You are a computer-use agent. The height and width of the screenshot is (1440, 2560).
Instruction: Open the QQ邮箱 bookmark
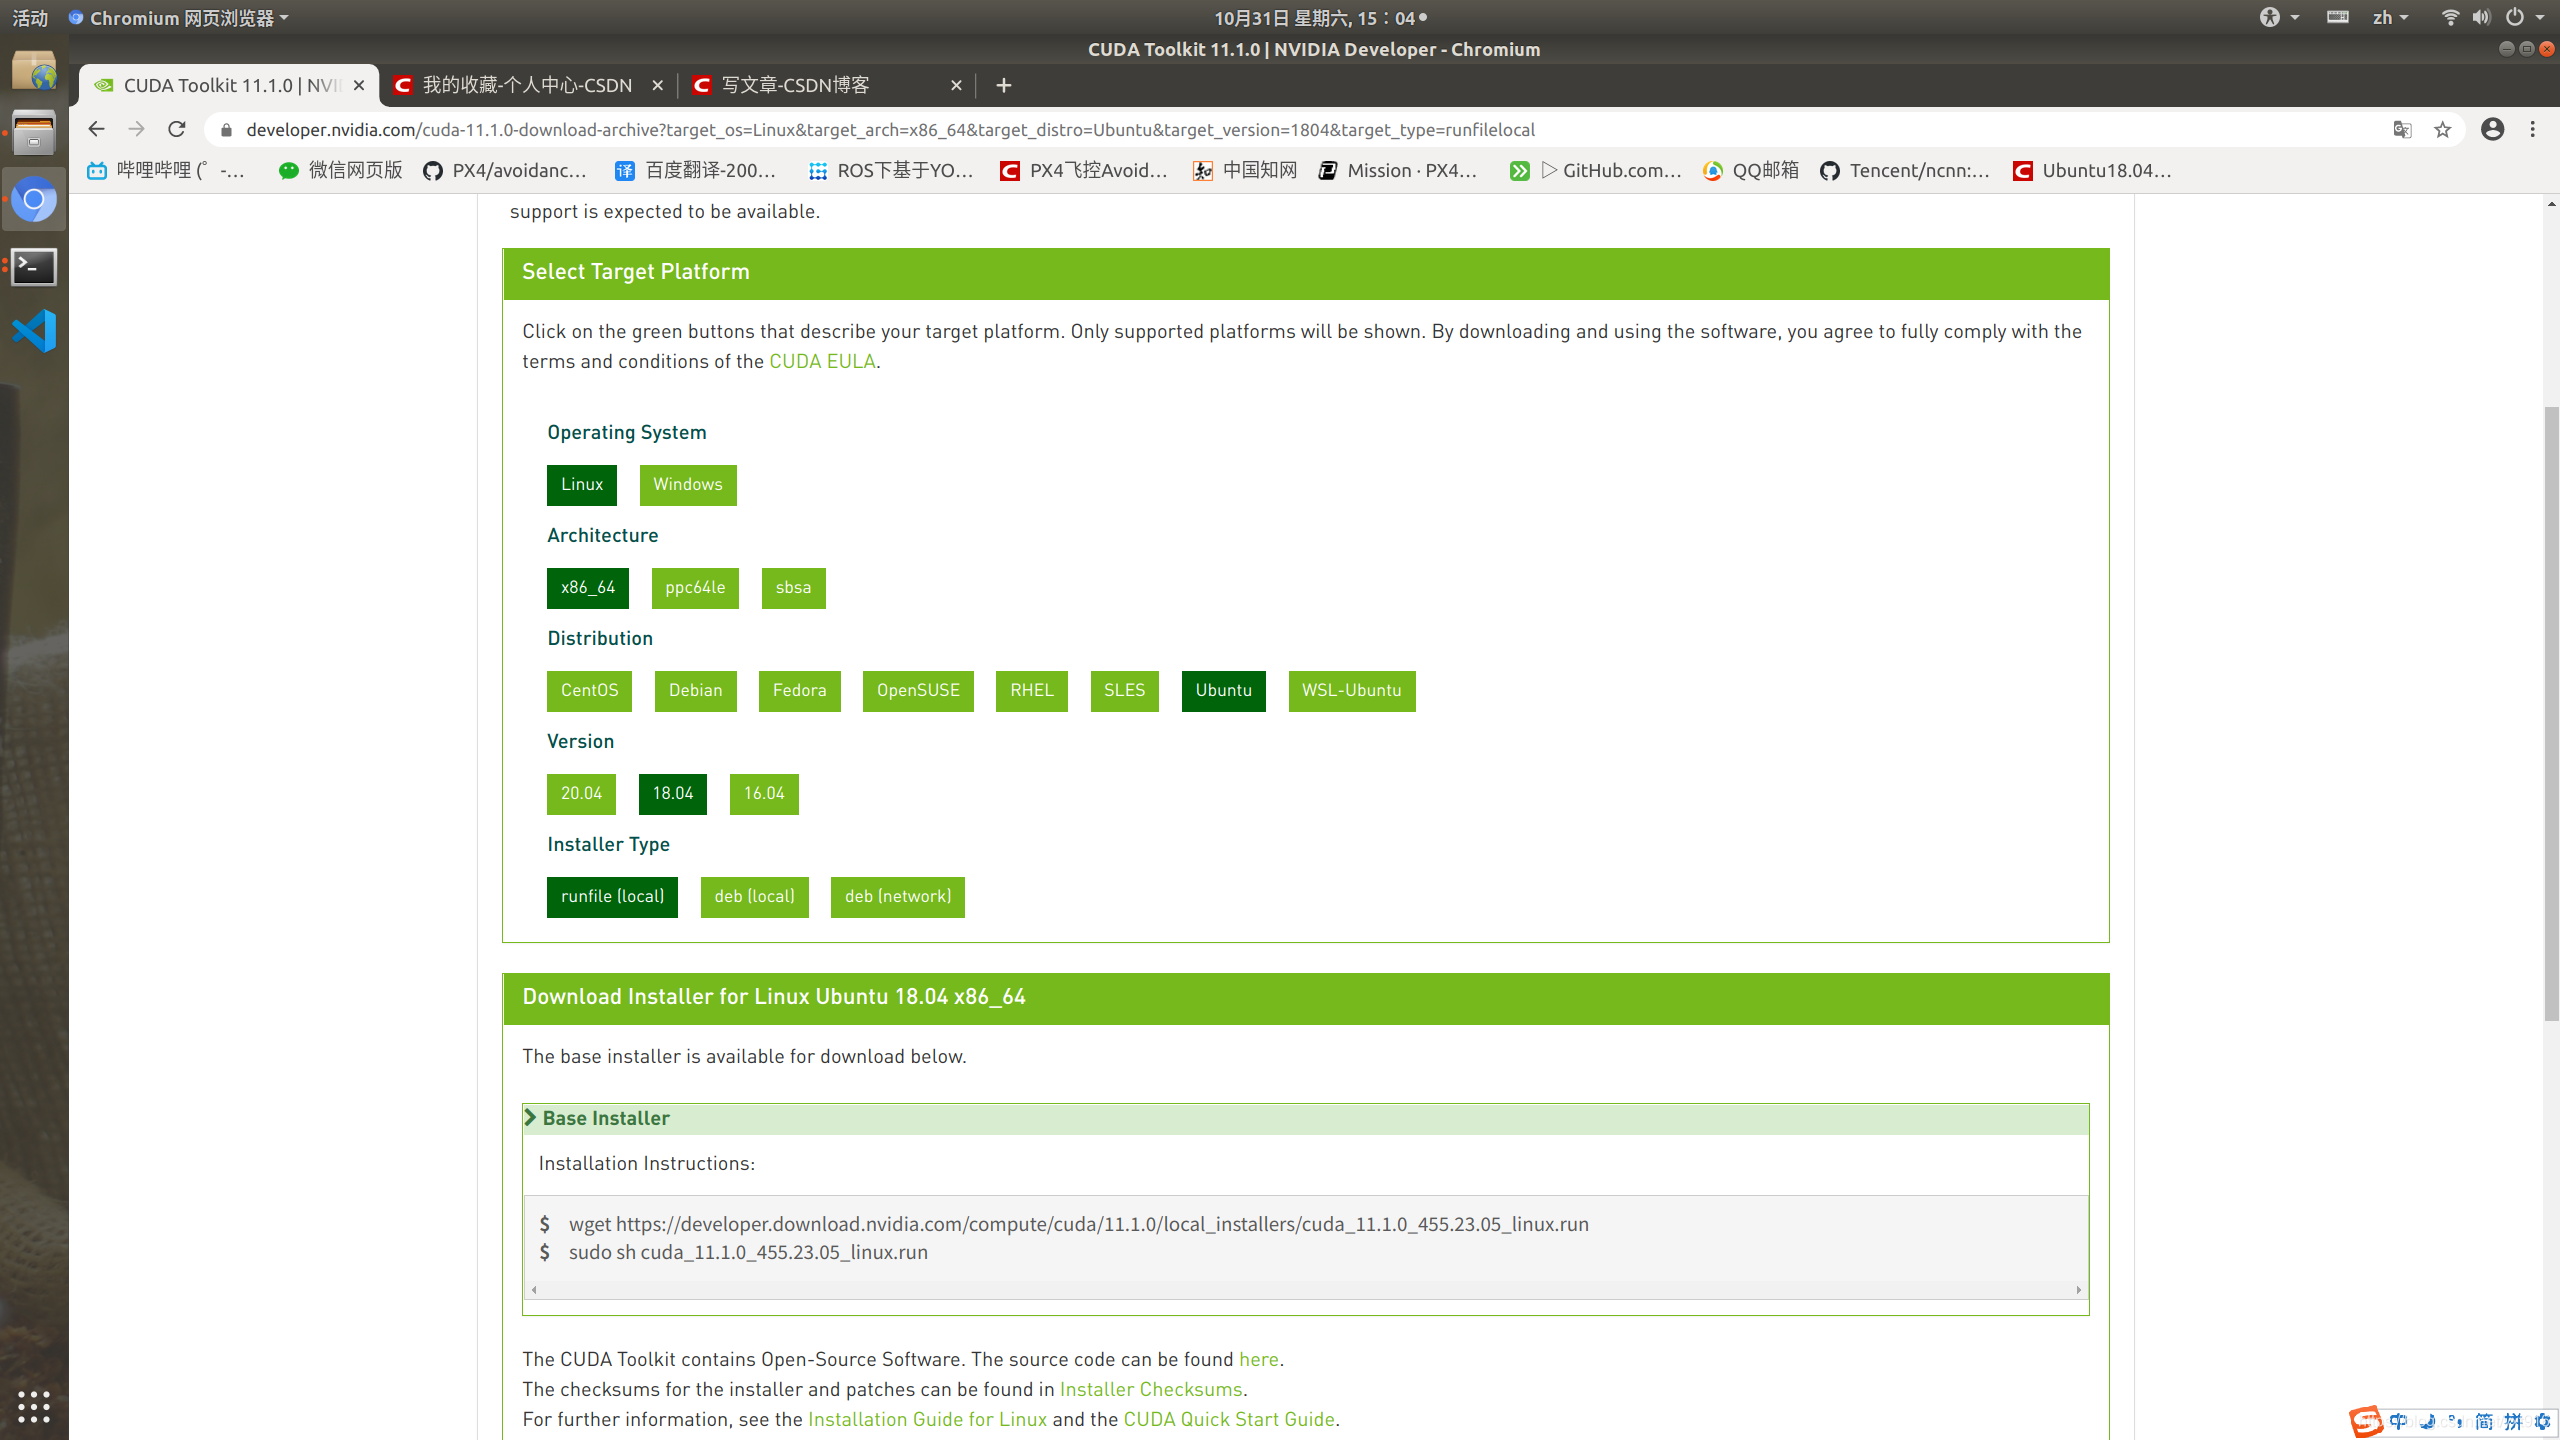pyautogui.click(x=1751, y=171)
